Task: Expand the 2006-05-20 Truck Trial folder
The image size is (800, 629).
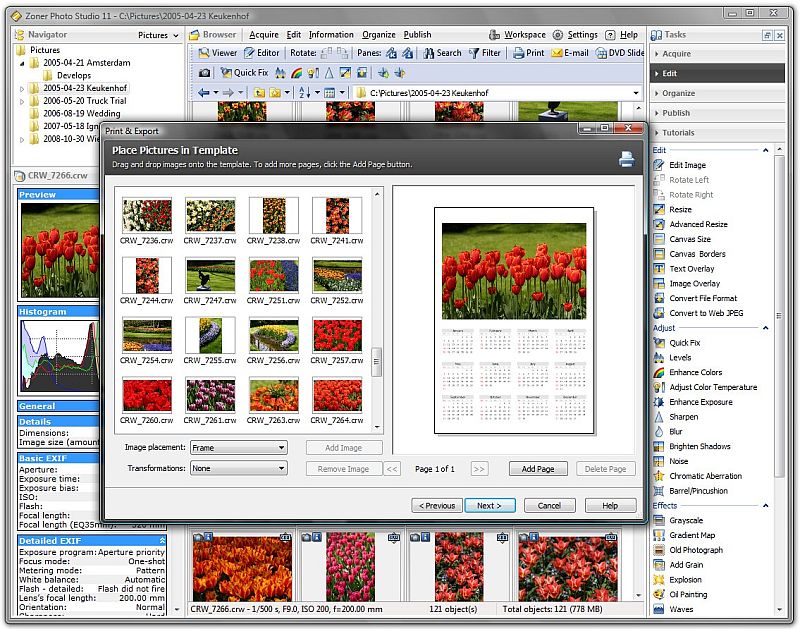Action: point(22,101)
